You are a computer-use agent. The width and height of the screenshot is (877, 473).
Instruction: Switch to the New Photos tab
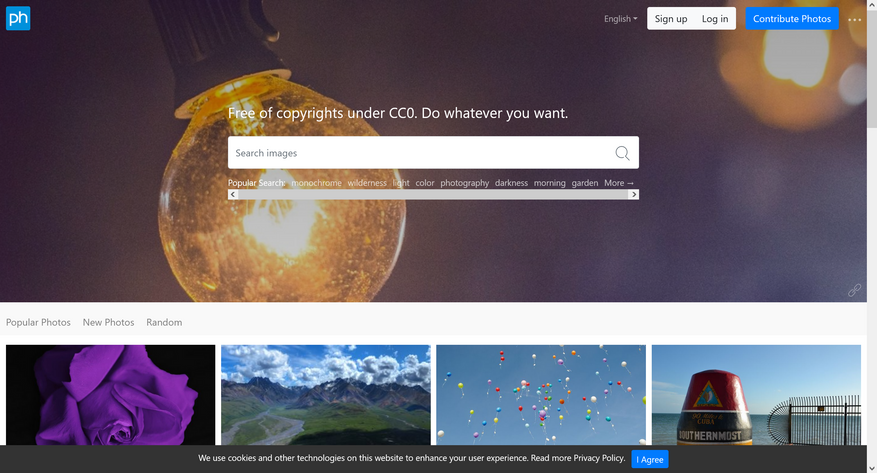click(109, 323)
